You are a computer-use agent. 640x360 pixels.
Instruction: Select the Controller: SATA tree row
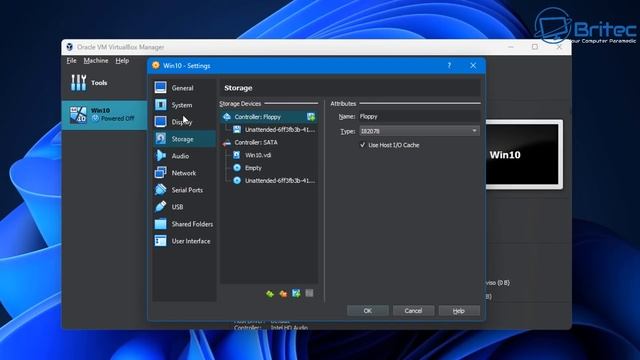pyautogui.click(x=269, y=142)
